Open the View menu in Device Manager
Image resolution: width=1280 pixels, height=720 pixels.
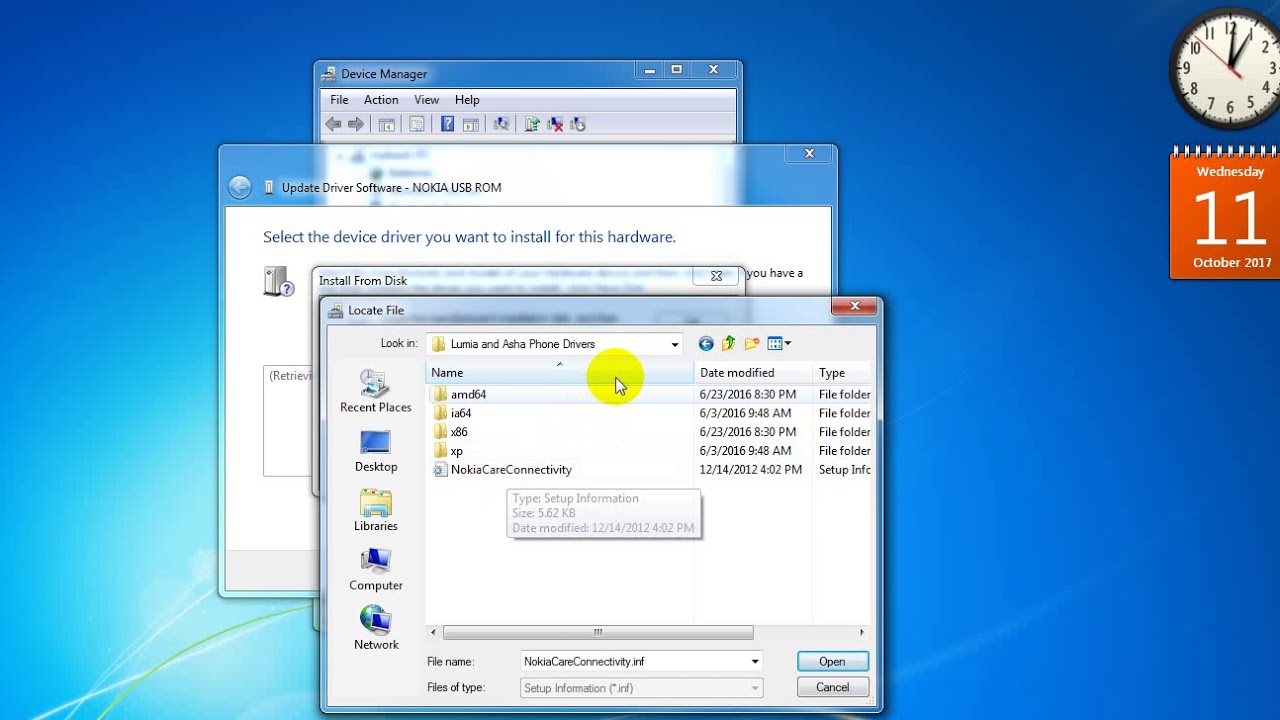427,100
